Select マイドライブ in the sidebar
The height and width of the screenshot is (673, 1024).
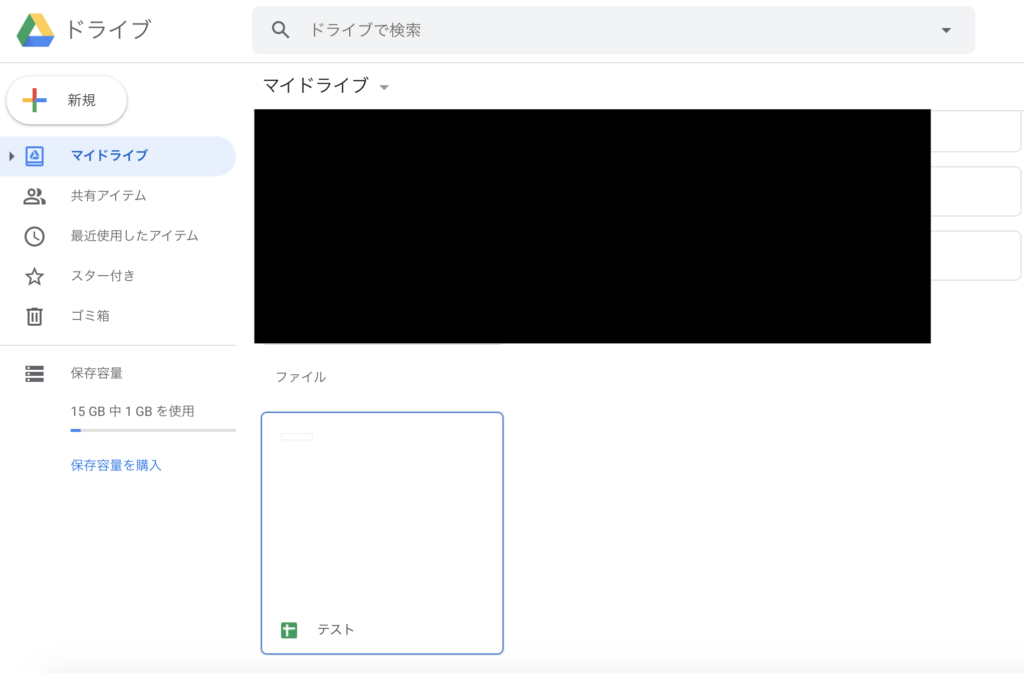point(109,156)
